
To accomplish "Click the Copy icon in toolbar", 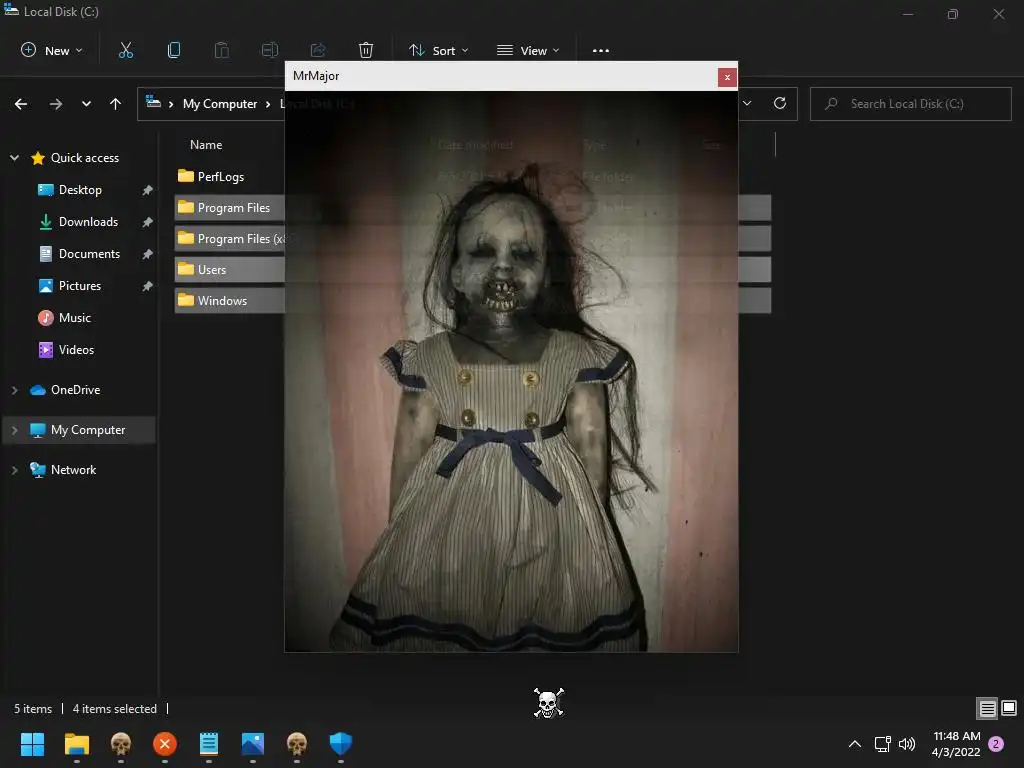I will [174, 50].
